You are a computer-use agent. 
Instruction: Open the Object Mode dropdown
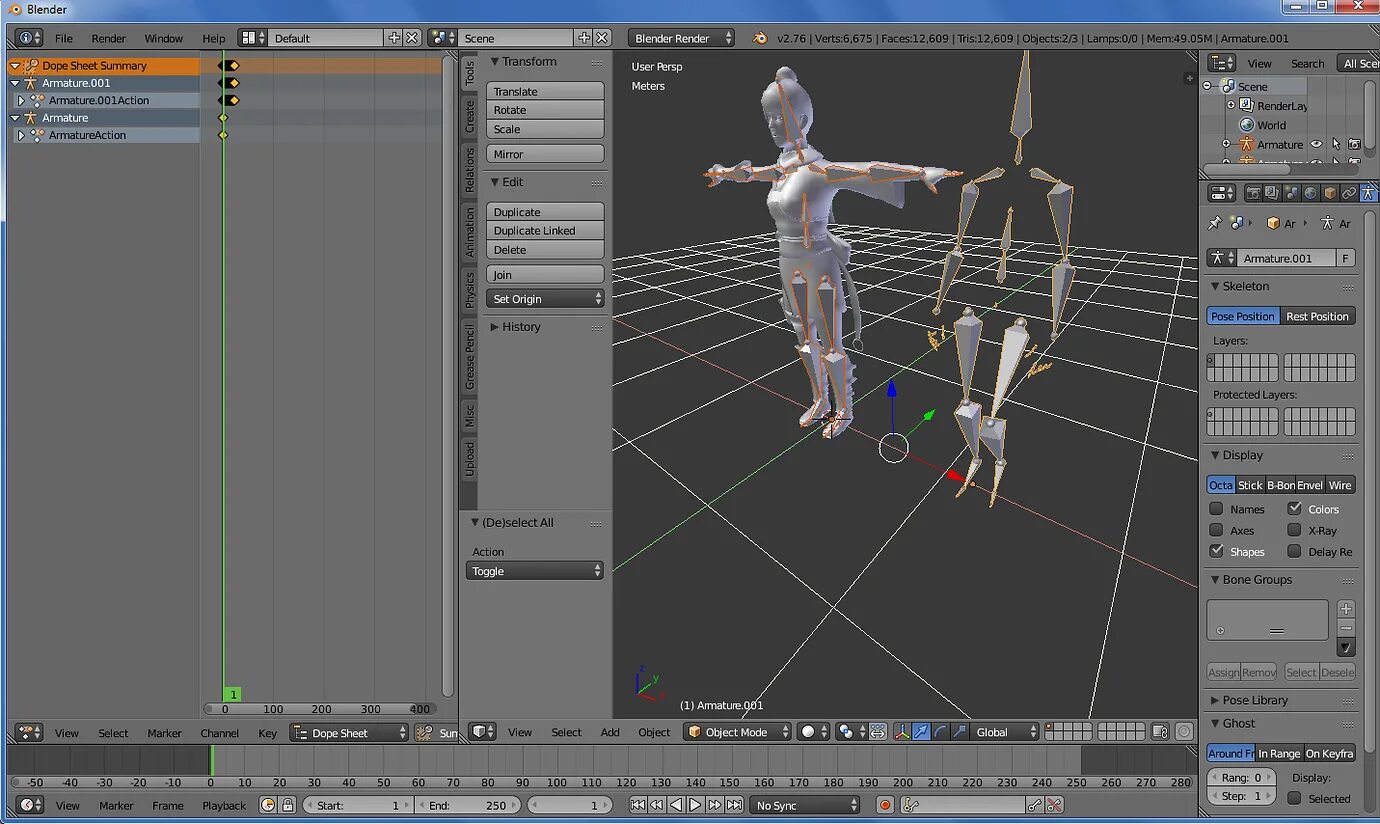(738, 732)
